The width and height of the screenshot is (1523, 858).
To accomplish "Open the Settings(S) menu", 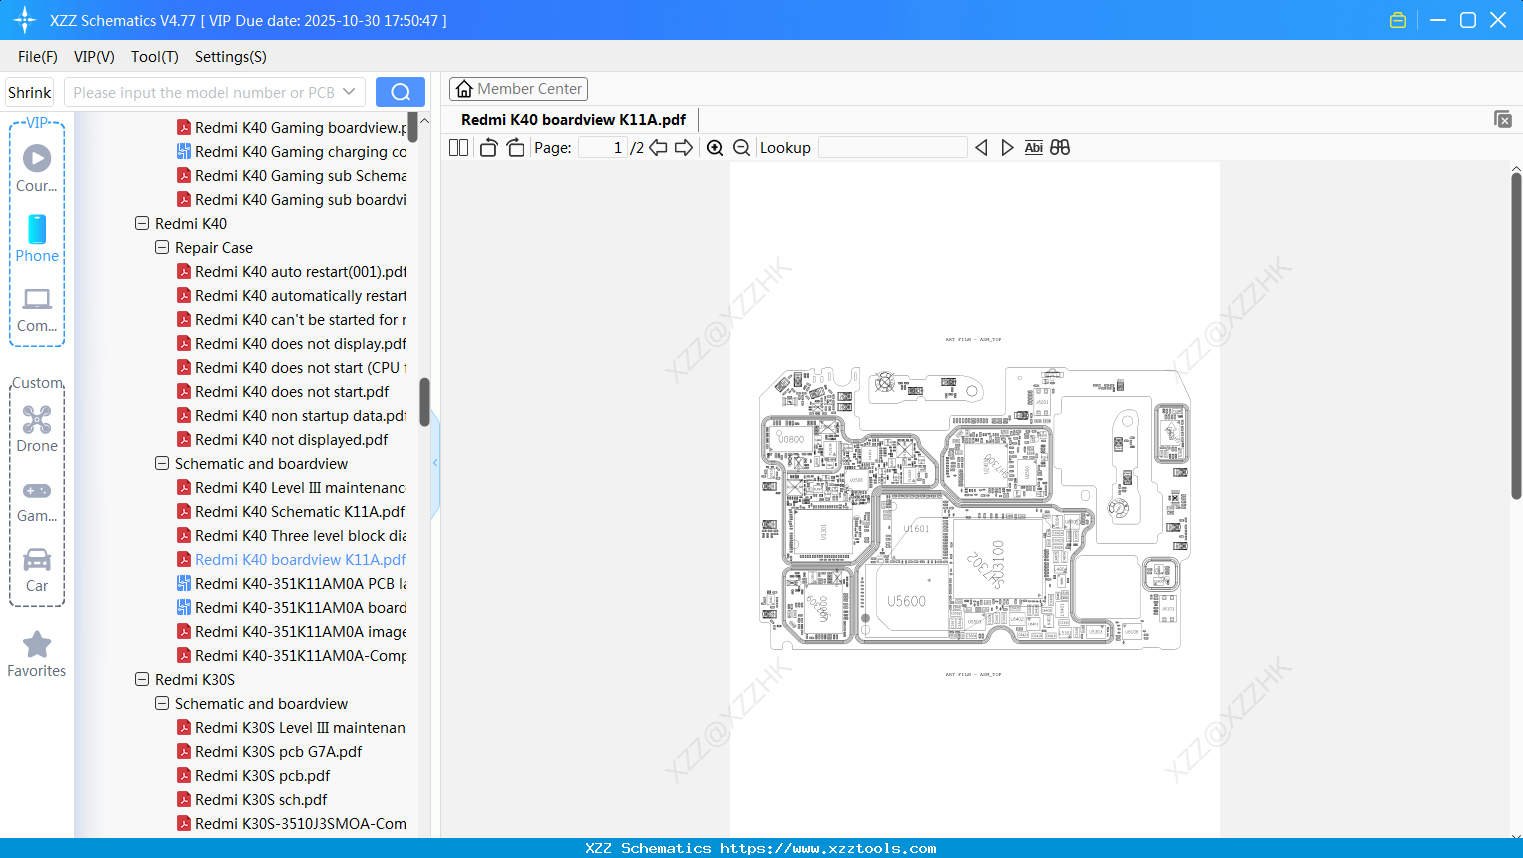I will [x=229, y=57].
